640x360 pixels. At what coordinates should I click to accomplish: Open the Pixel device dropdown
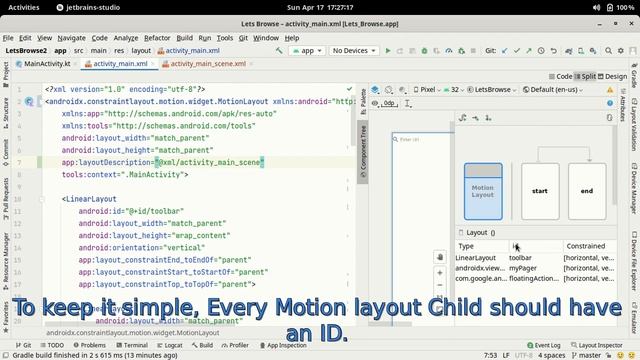pyautogui.click(x=427, y=89)
